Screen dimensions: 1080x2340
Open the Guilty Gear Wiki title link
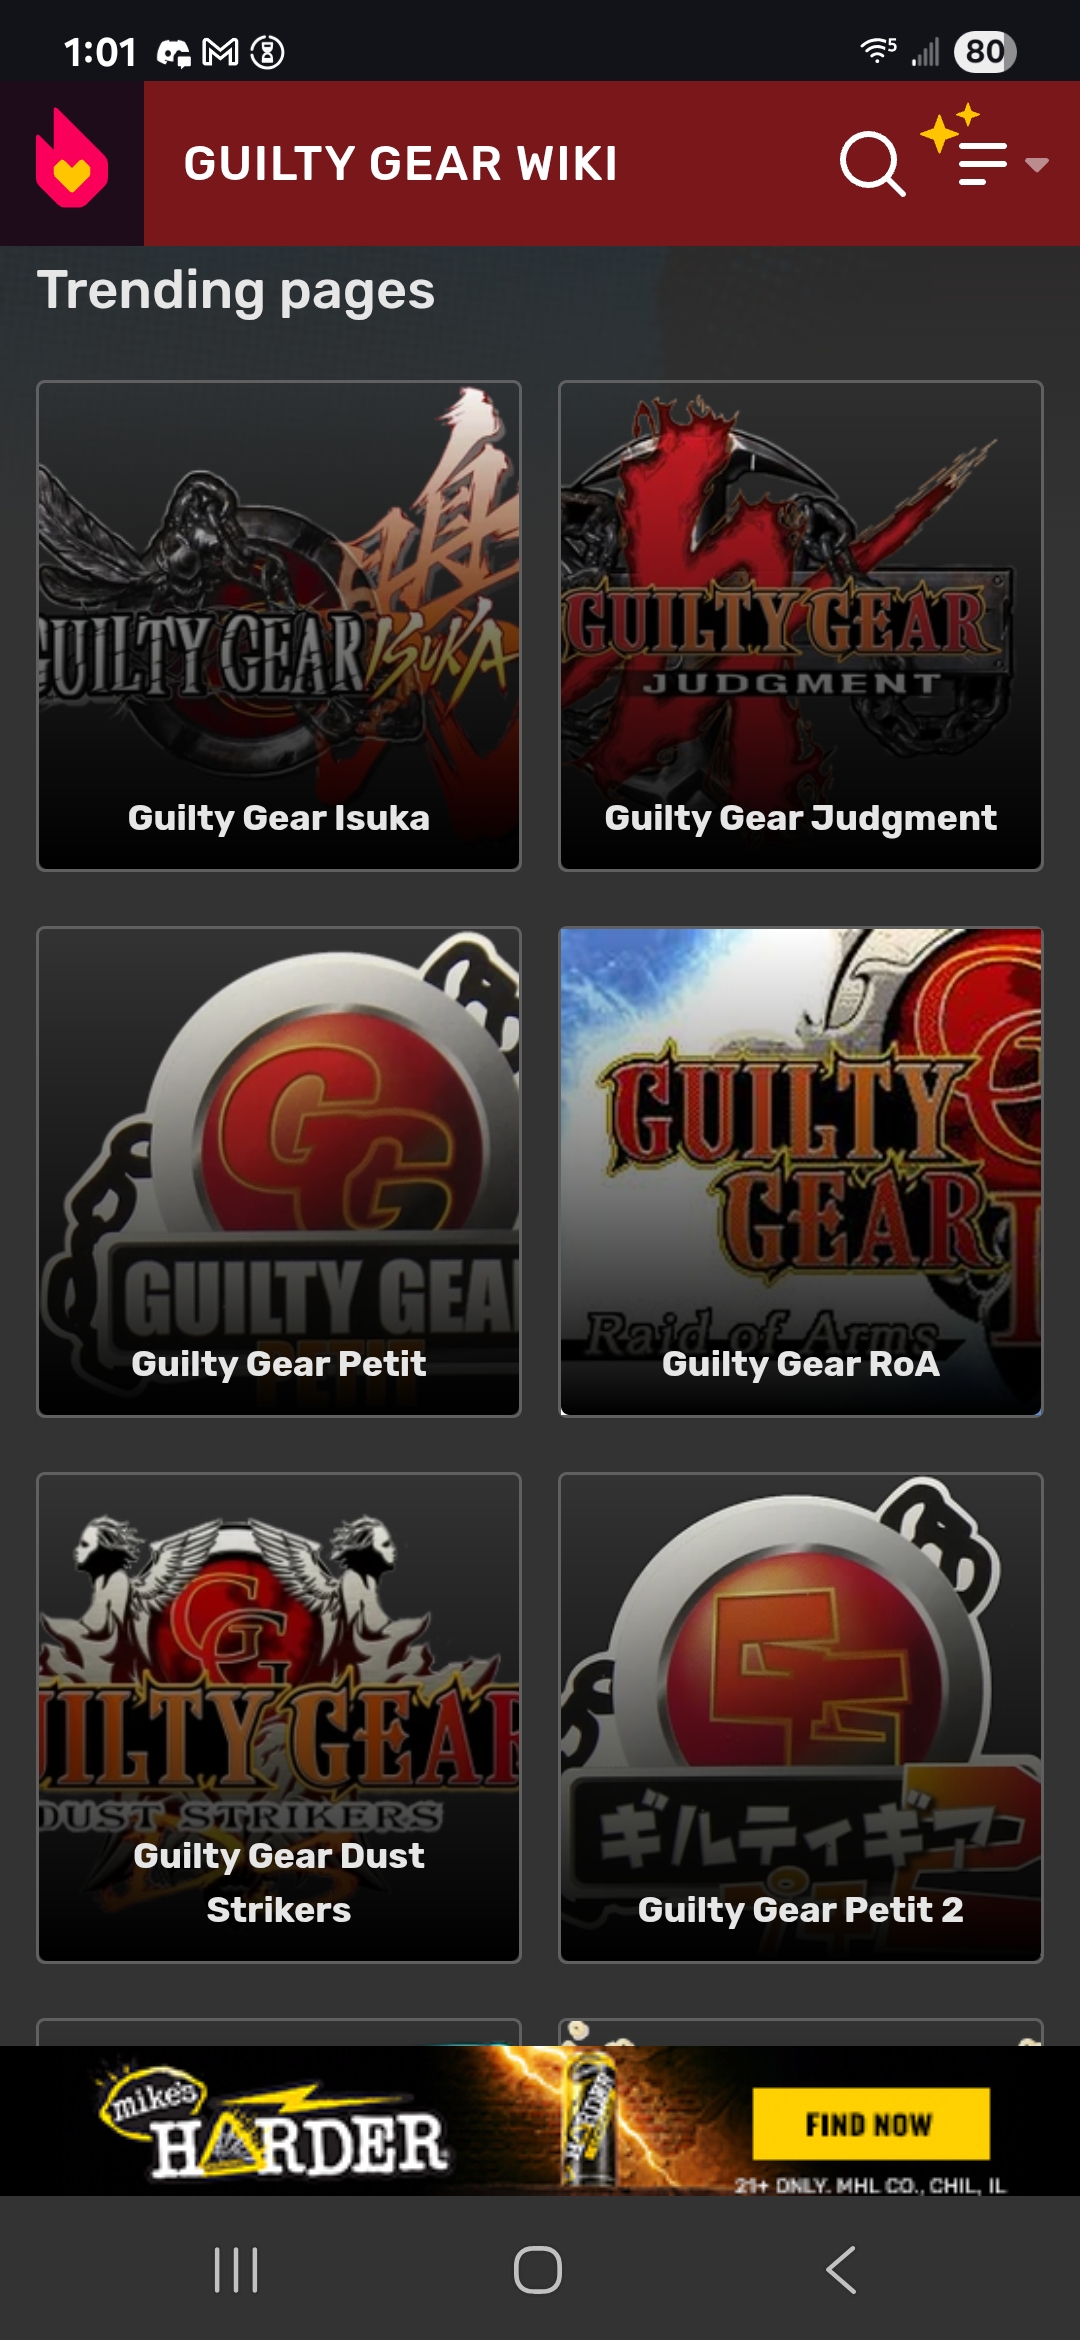[400, 164]
